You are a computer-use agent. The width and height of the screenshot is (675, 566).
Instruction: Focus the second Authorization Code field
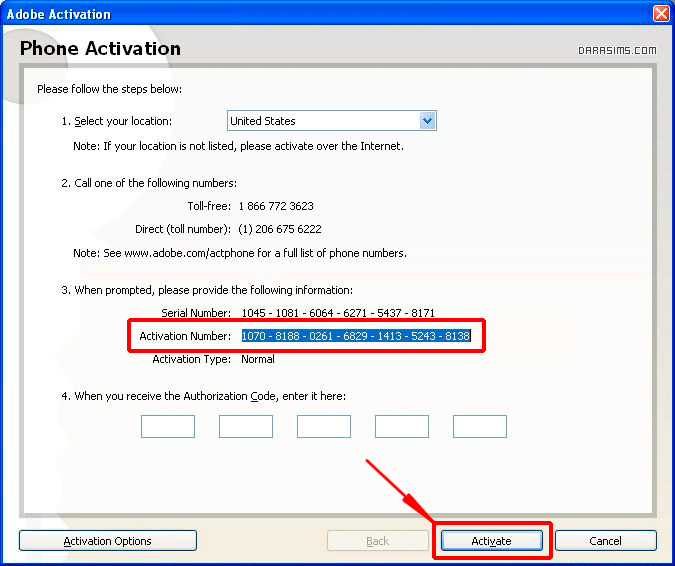[246, 426]
